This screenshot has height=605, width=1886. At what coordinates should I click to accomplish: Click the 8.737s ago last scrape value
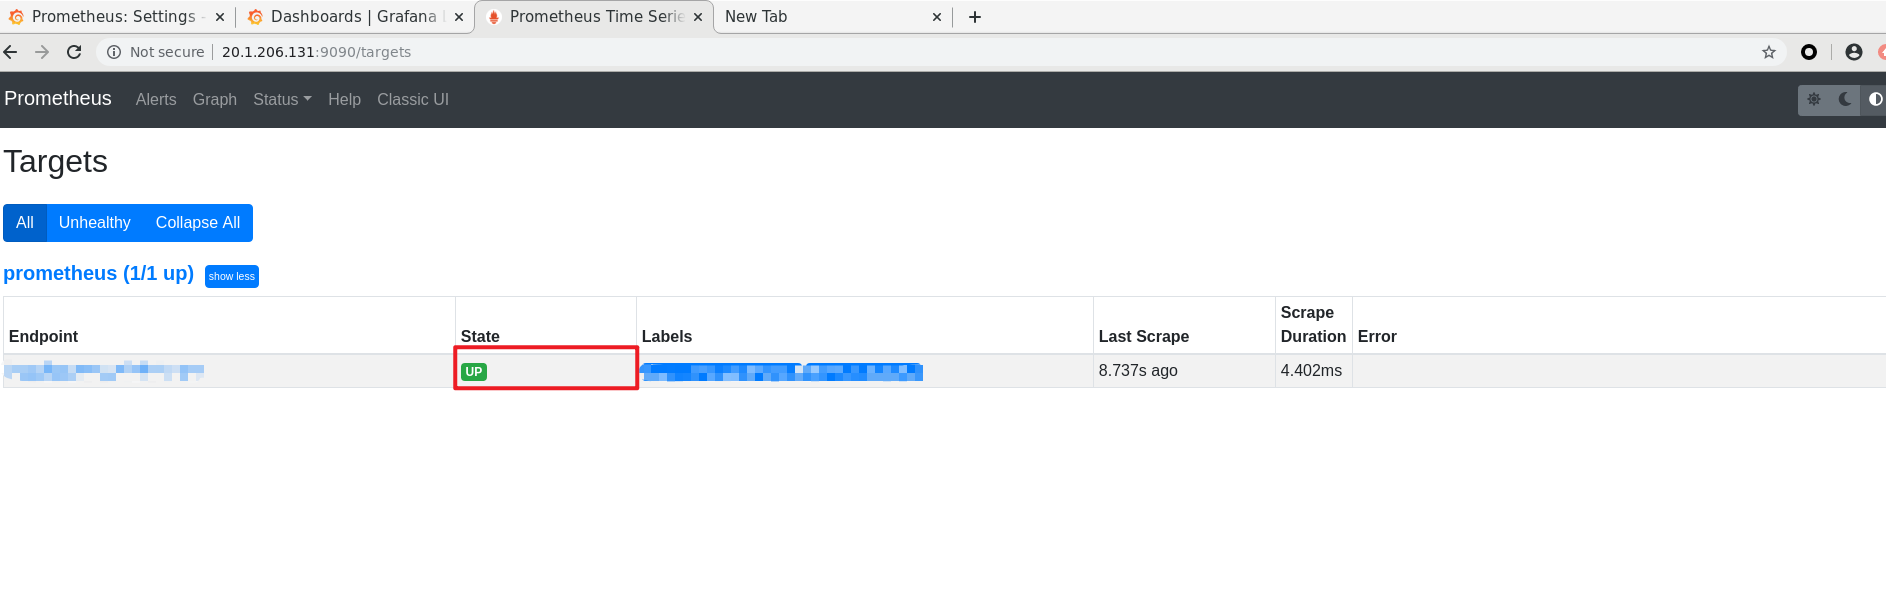pyautogui.click(x=1138, y=371)
